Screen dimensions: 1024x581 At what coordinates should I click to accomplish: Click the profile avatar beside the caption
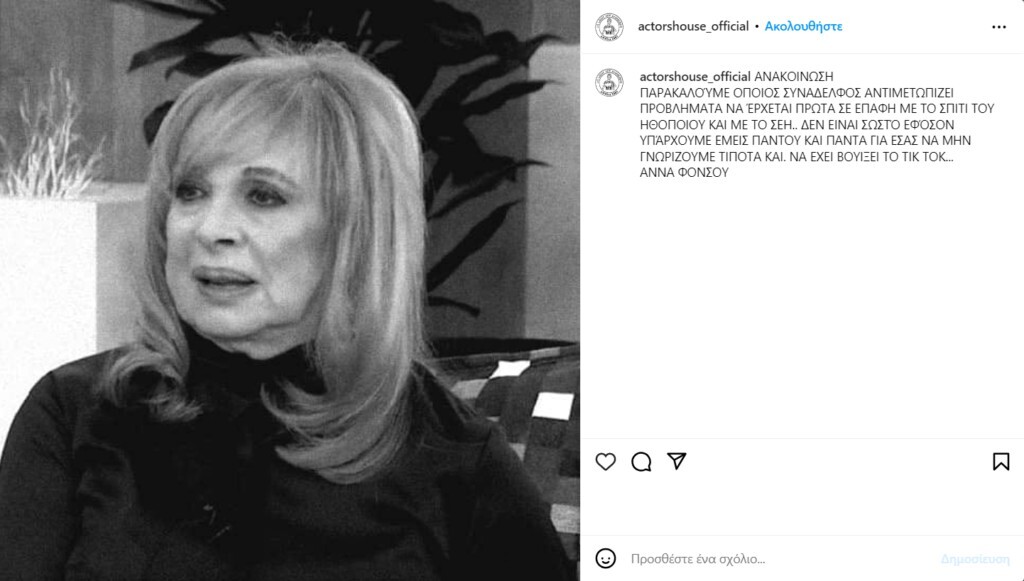pos(609,83)
